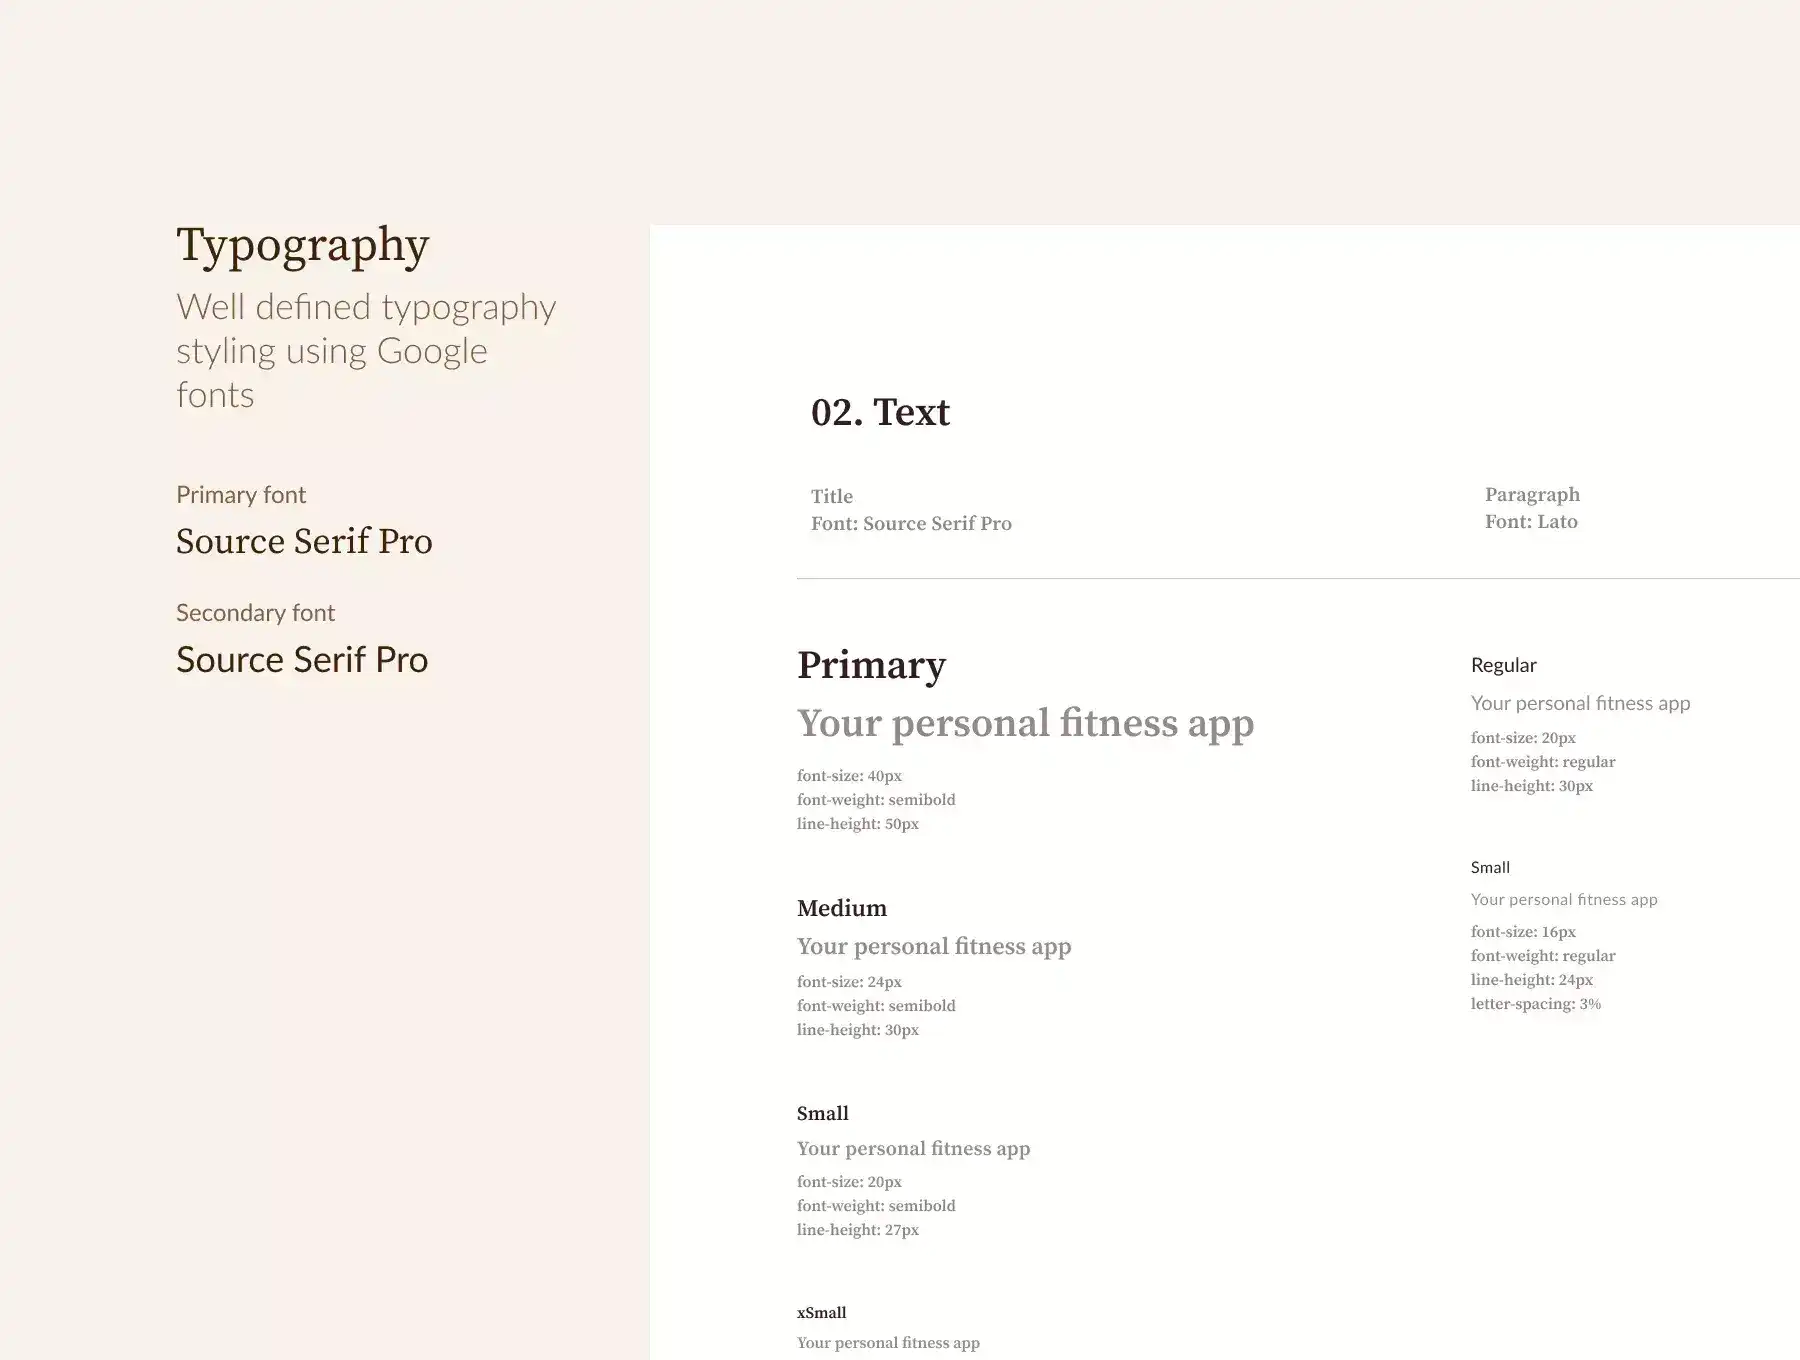Screen dimensions: 1800x1360
Task: Click the '02. Text' section heading
Action: click(880, 412)
